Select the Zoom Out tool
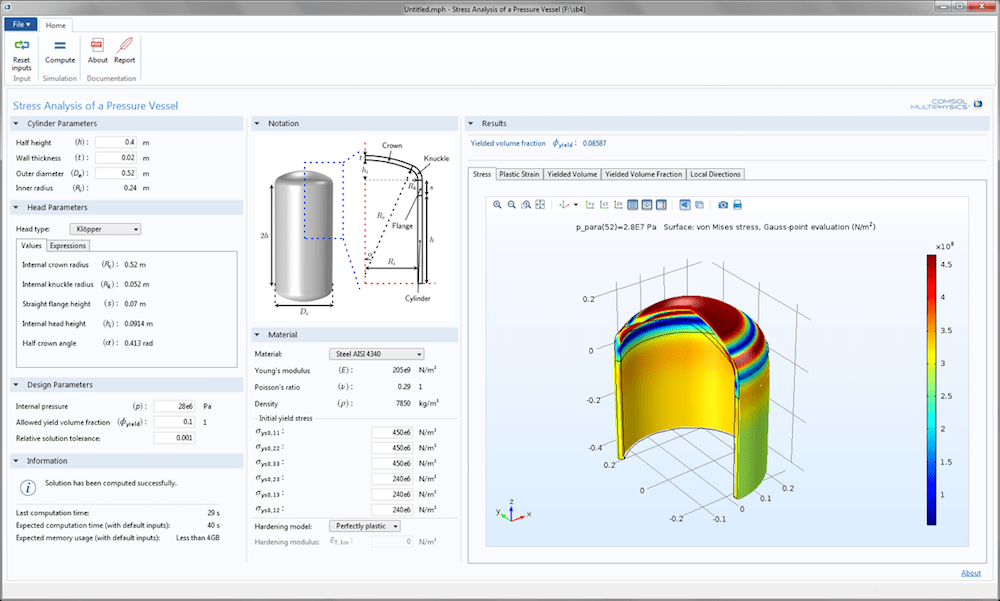 tap(510, 205)
